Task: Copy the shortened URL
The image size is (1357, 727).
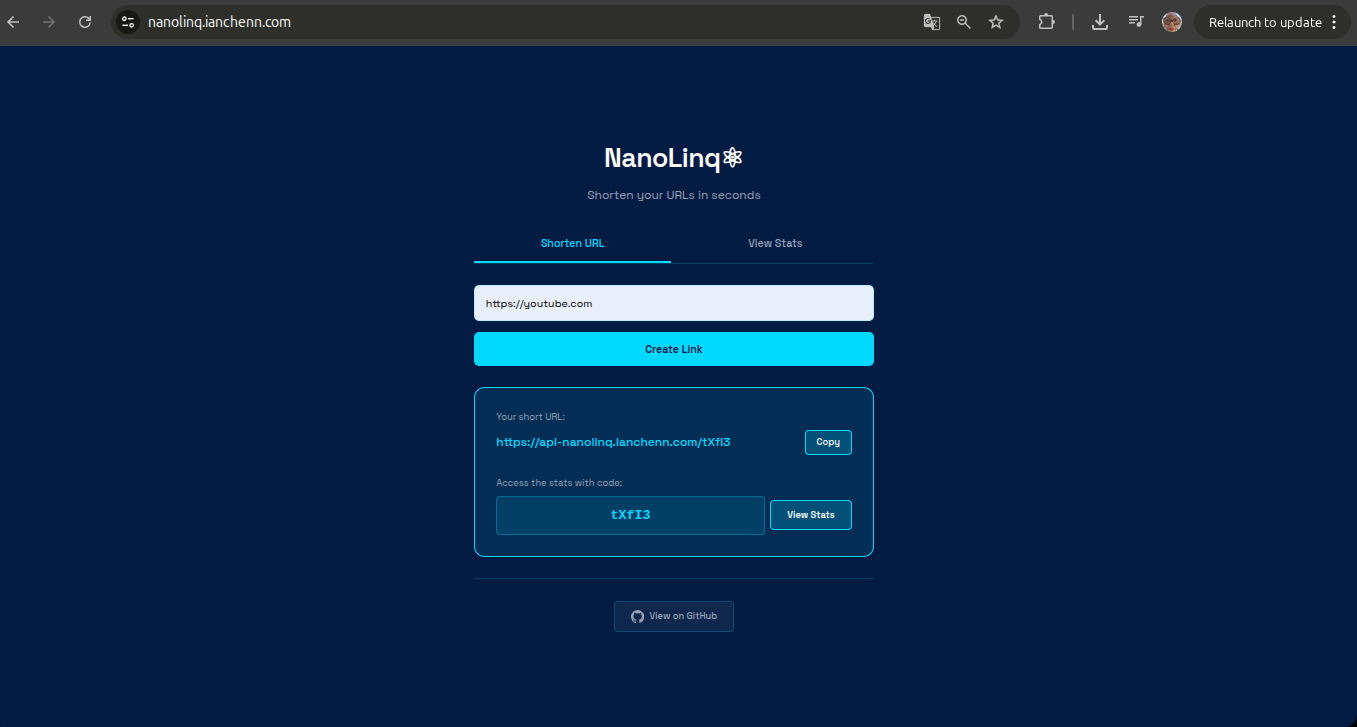Action: coord(828,442)
